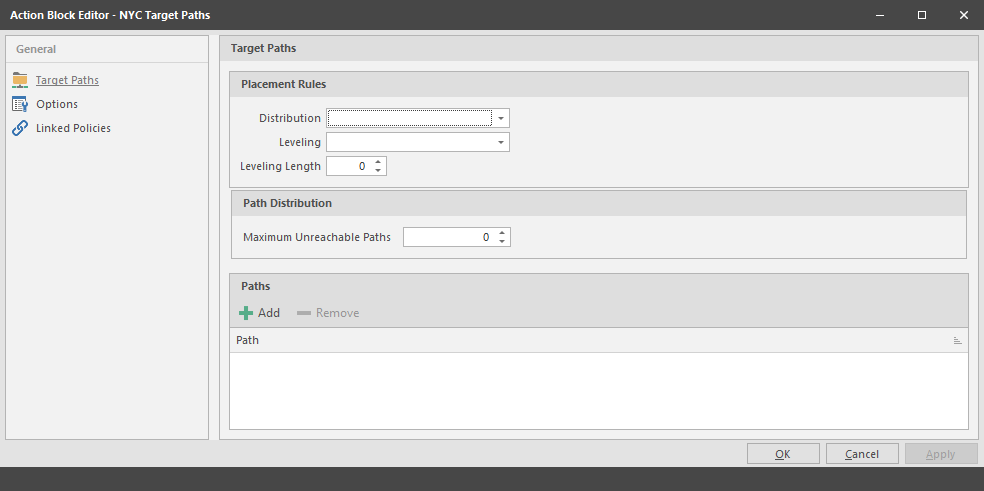Click the Target Paths folder icon
This screenshot has width=984, height=491.
(x=20, y=80)
